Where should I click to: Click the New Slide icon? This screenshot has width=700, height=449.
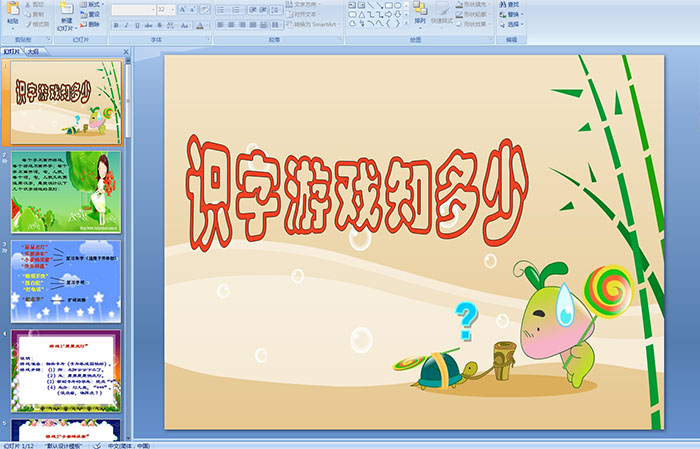tap(67, 8)
